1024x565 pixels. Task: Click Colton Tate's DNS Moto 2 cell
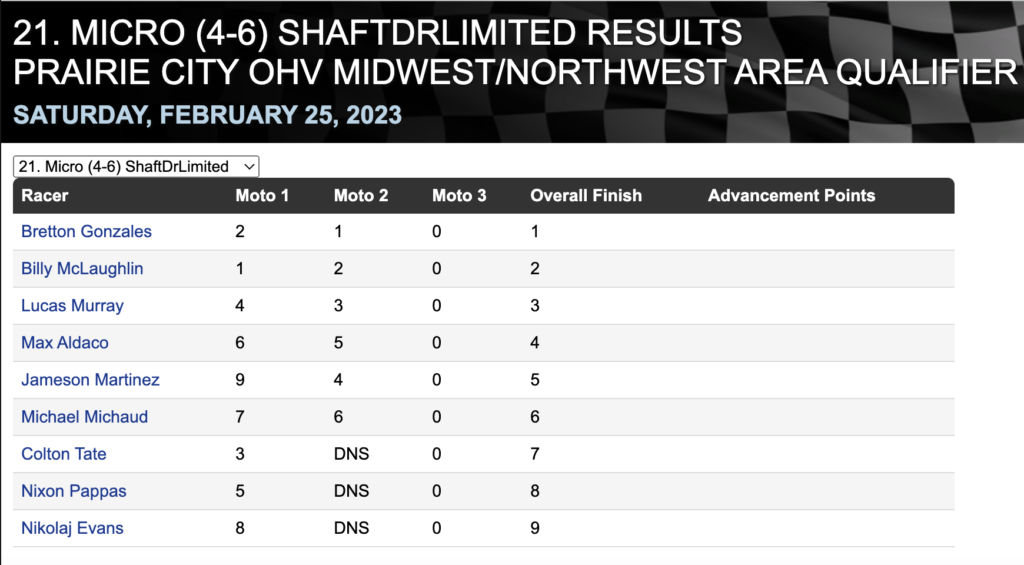pyautogui.click(x=351, y=454)
